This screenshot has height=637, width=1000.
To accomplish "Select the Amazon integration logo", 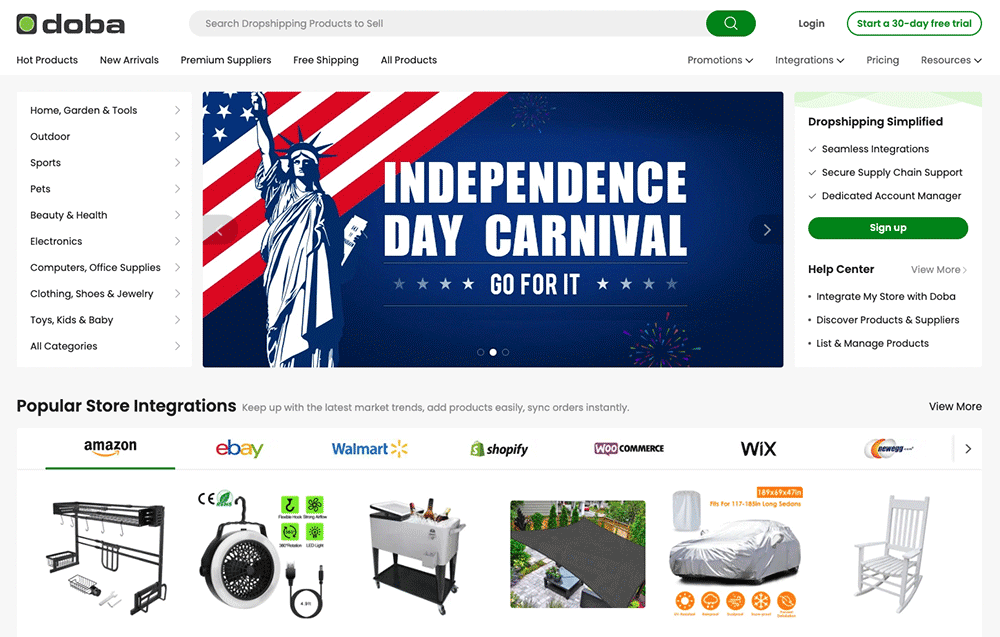I will 110,448.
